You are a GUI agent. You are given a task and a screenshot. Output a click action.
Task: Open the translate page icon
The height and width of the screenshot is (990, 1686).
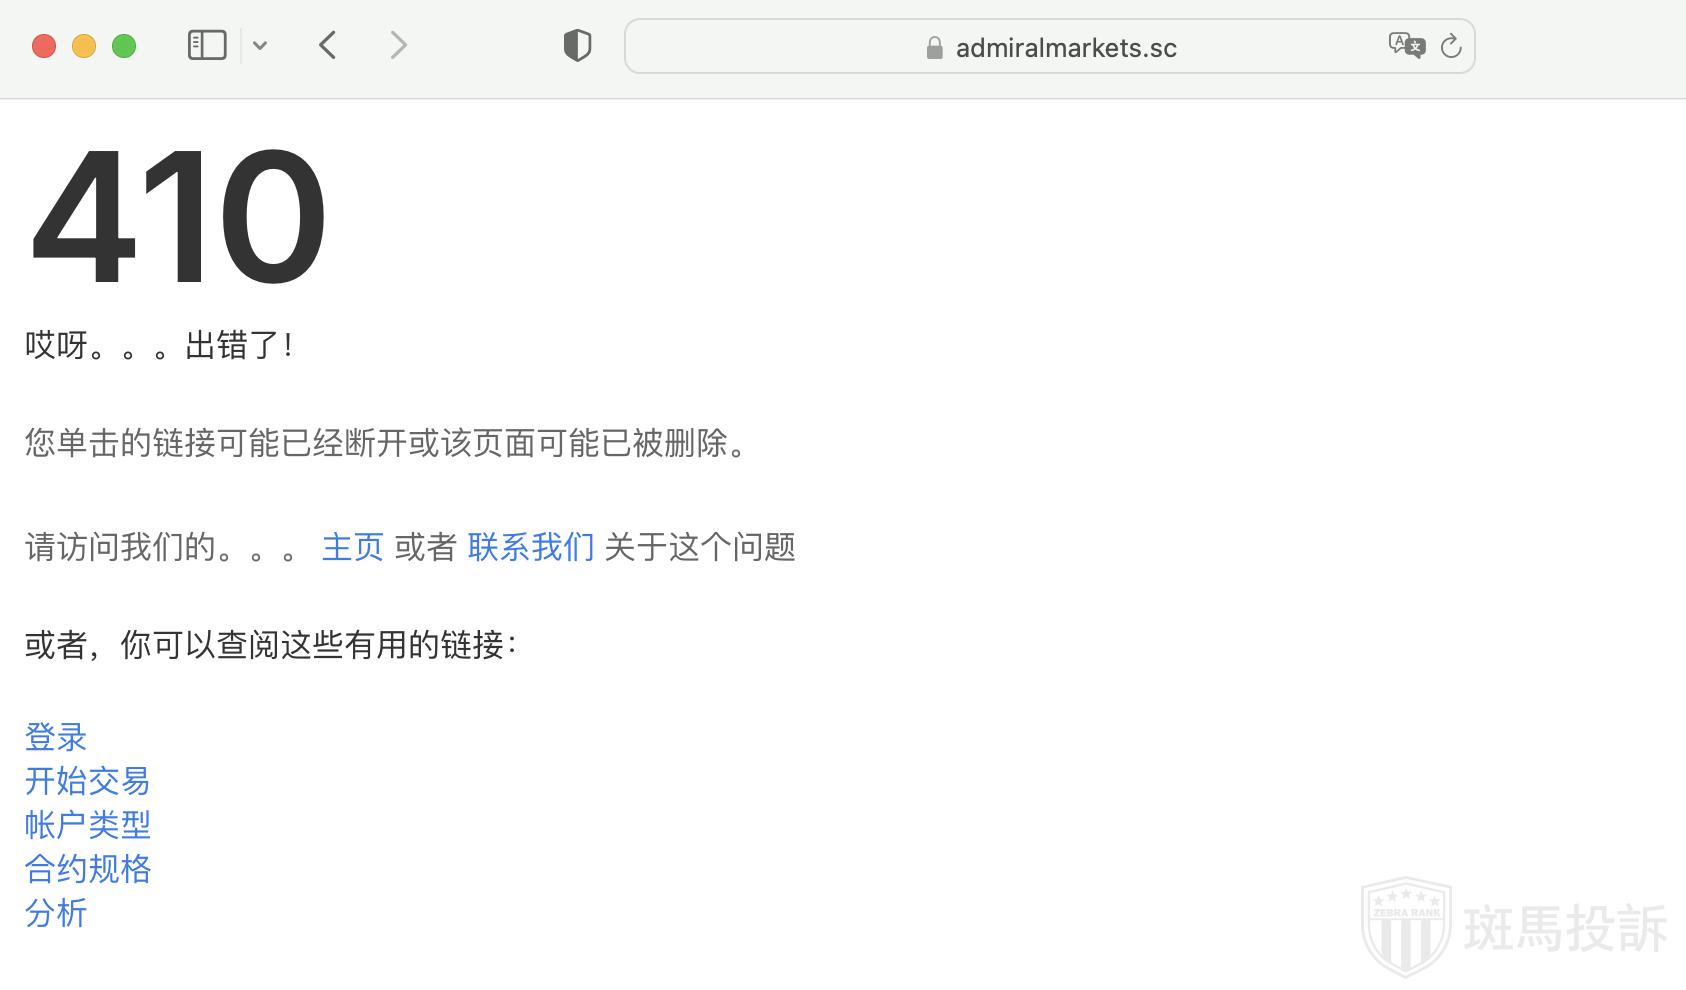click(1406, 46)
